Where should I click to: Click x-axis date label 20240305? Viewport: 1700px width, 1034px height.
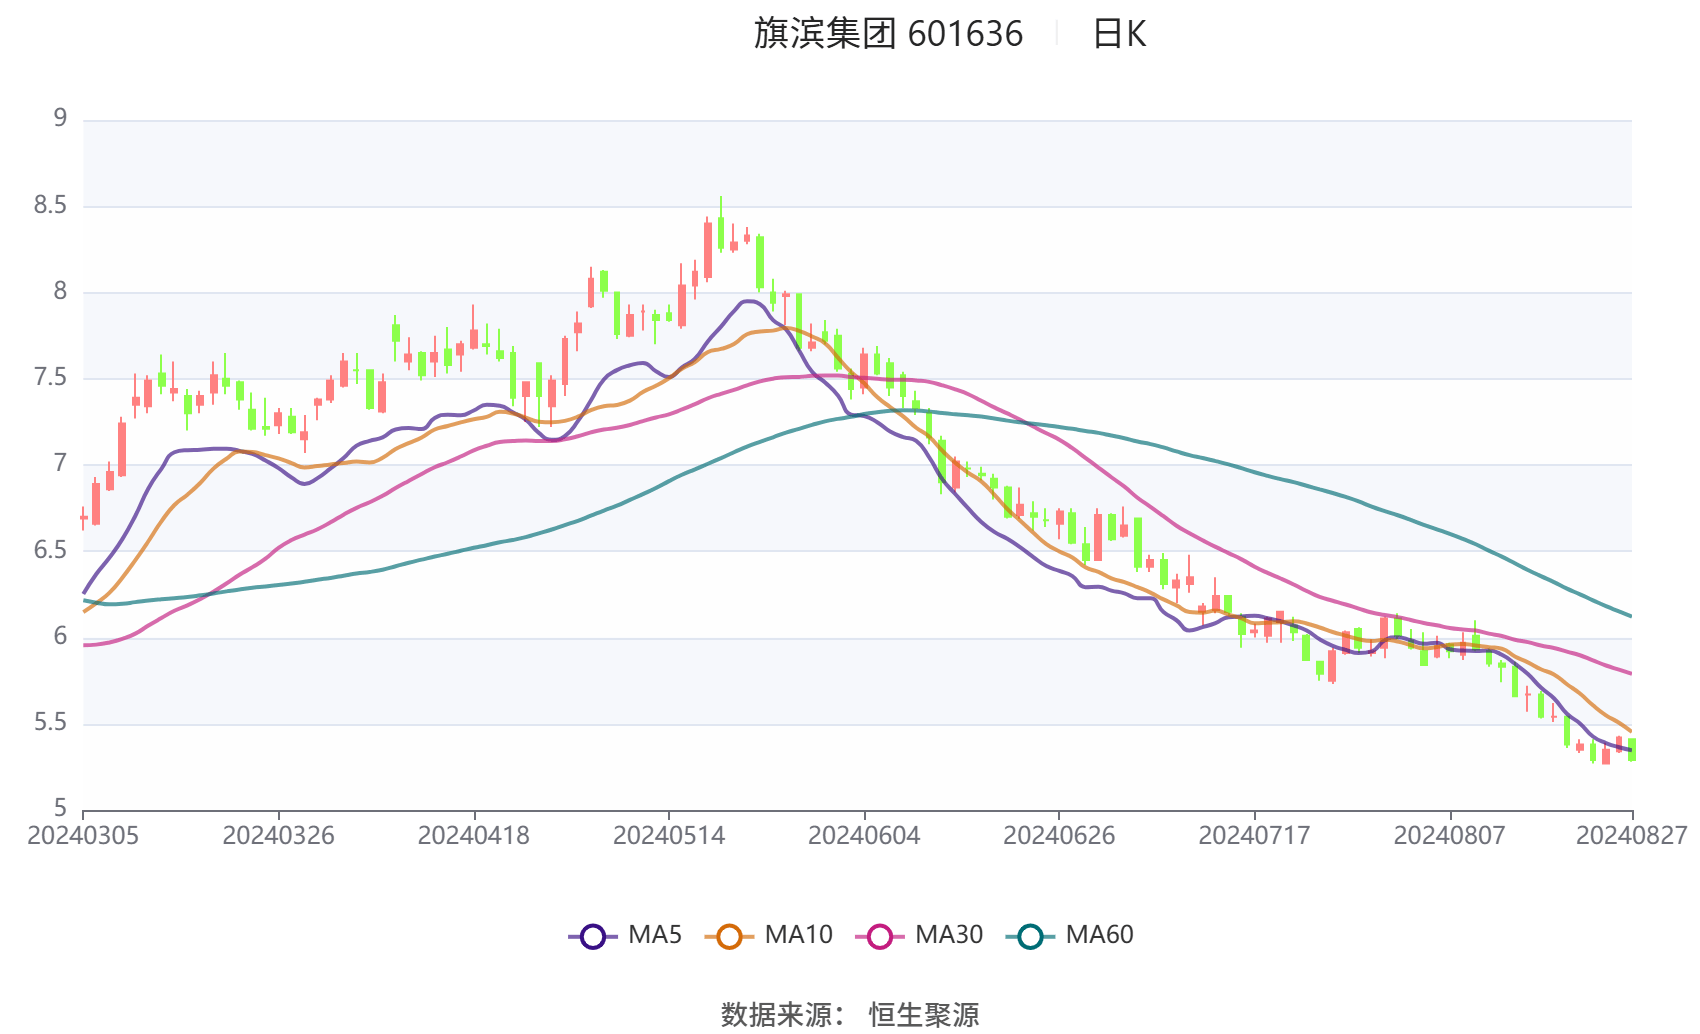[83, 836]
